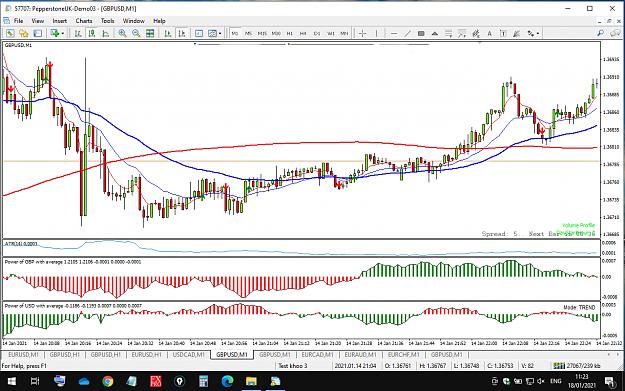Select the Rectangle shape tool
This screenshot has height=391, width=625.
pyautogui.click(x=421, y=33)
